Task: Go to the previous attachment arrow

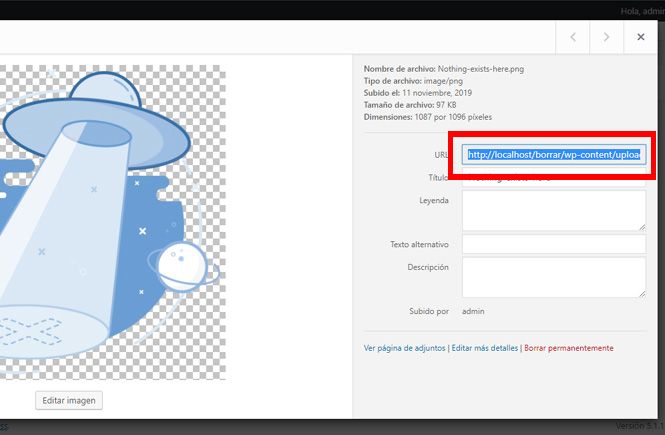Action: pyautogui.click(x=572, y=37)
